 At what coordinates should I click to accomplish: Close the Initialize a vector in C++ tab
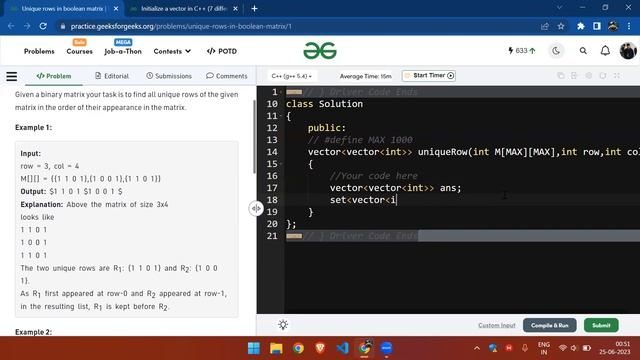[x=236, y=9]
